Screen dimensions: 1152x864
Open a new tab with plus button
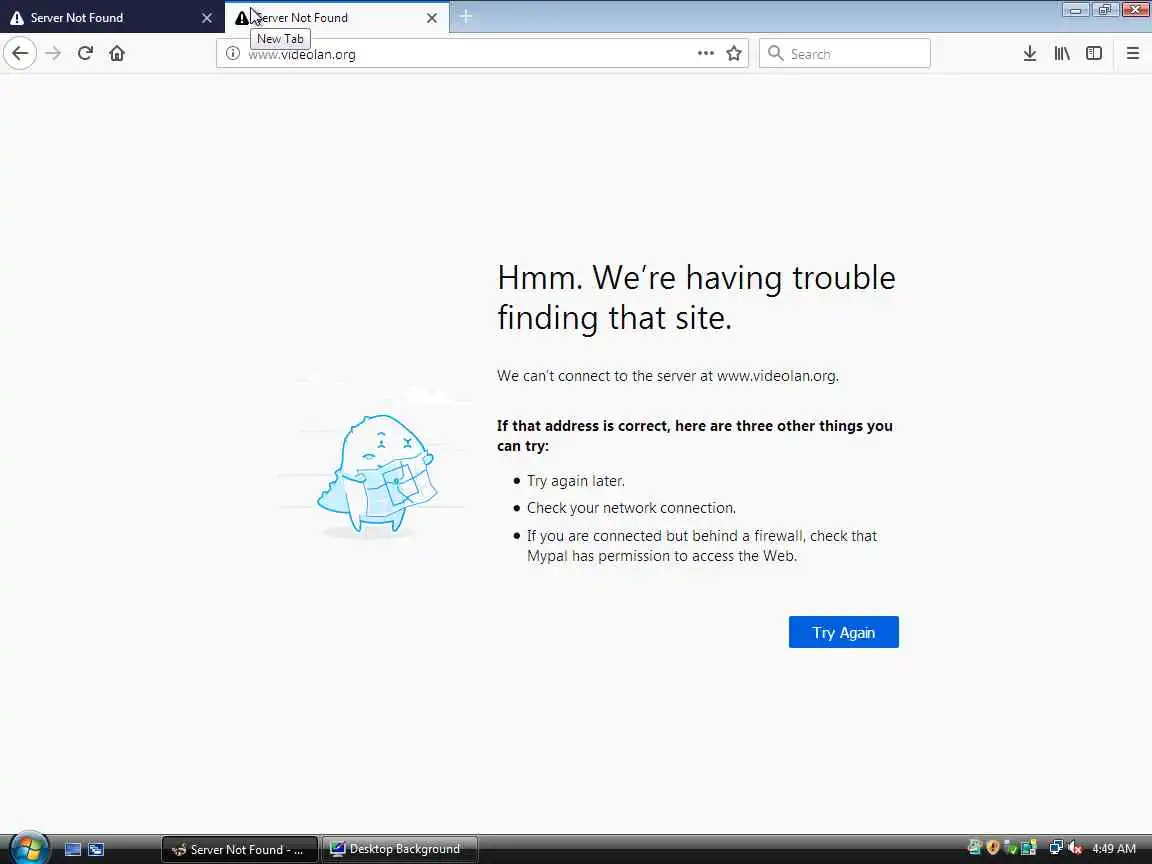click(466, 16)
